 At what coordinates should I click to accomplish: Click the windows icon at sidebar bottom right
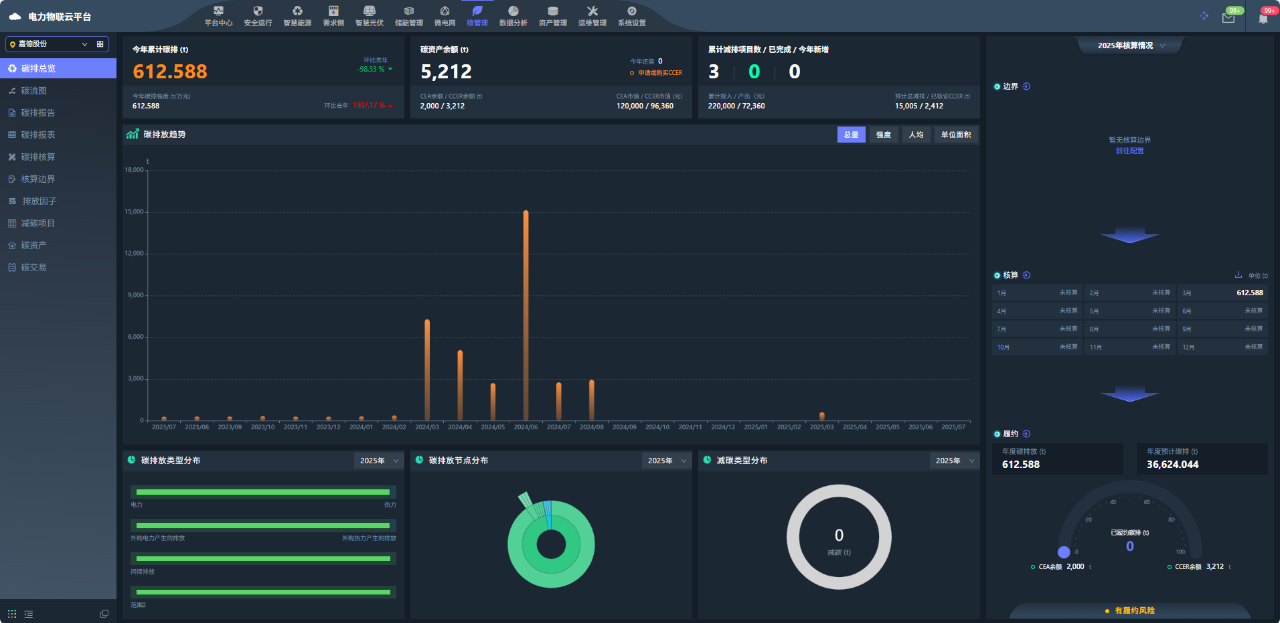(x=104, y=613)
